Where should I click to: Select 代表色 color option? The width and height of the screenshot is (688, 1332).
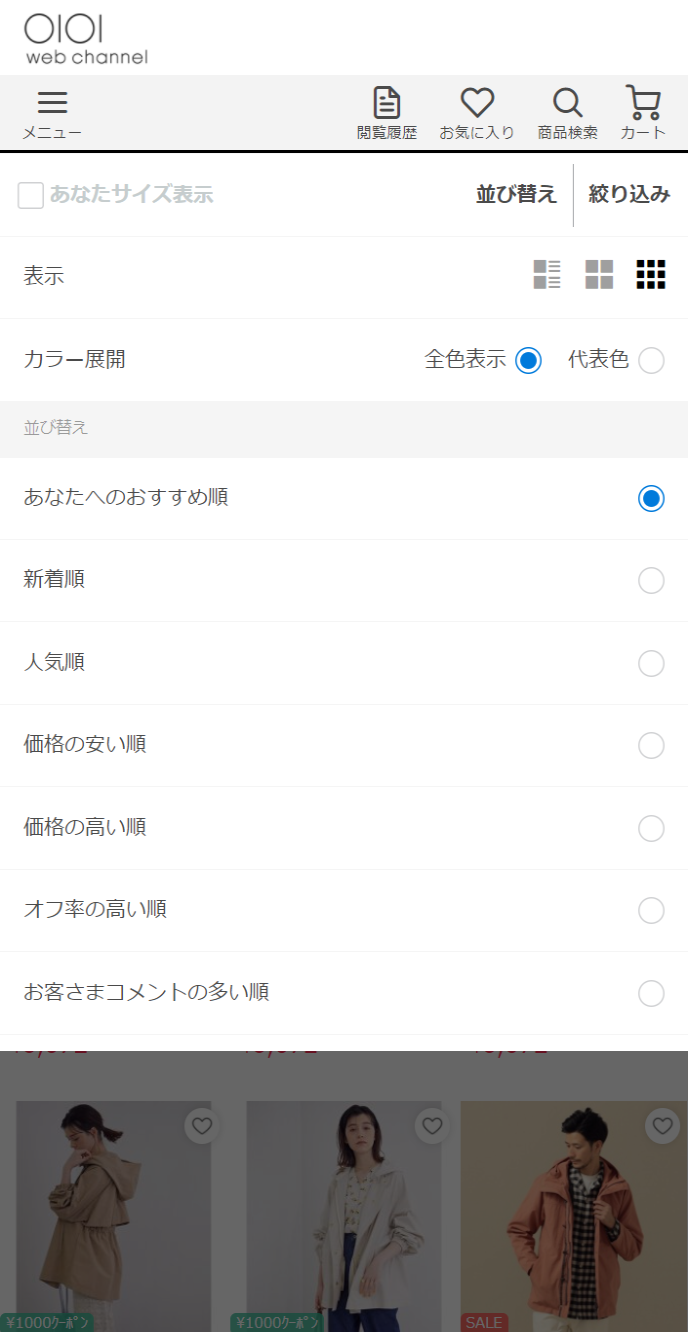tap(651, 360)
